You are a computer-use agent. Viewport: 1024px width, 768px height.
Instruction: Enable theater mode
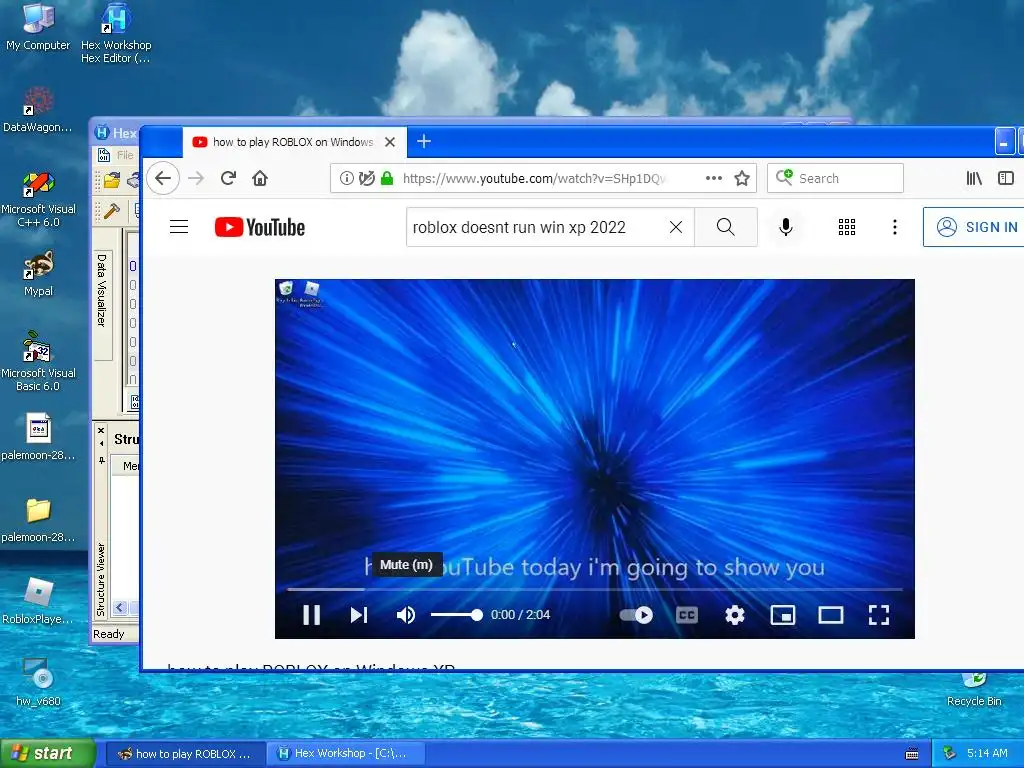(x=831, y=615)
